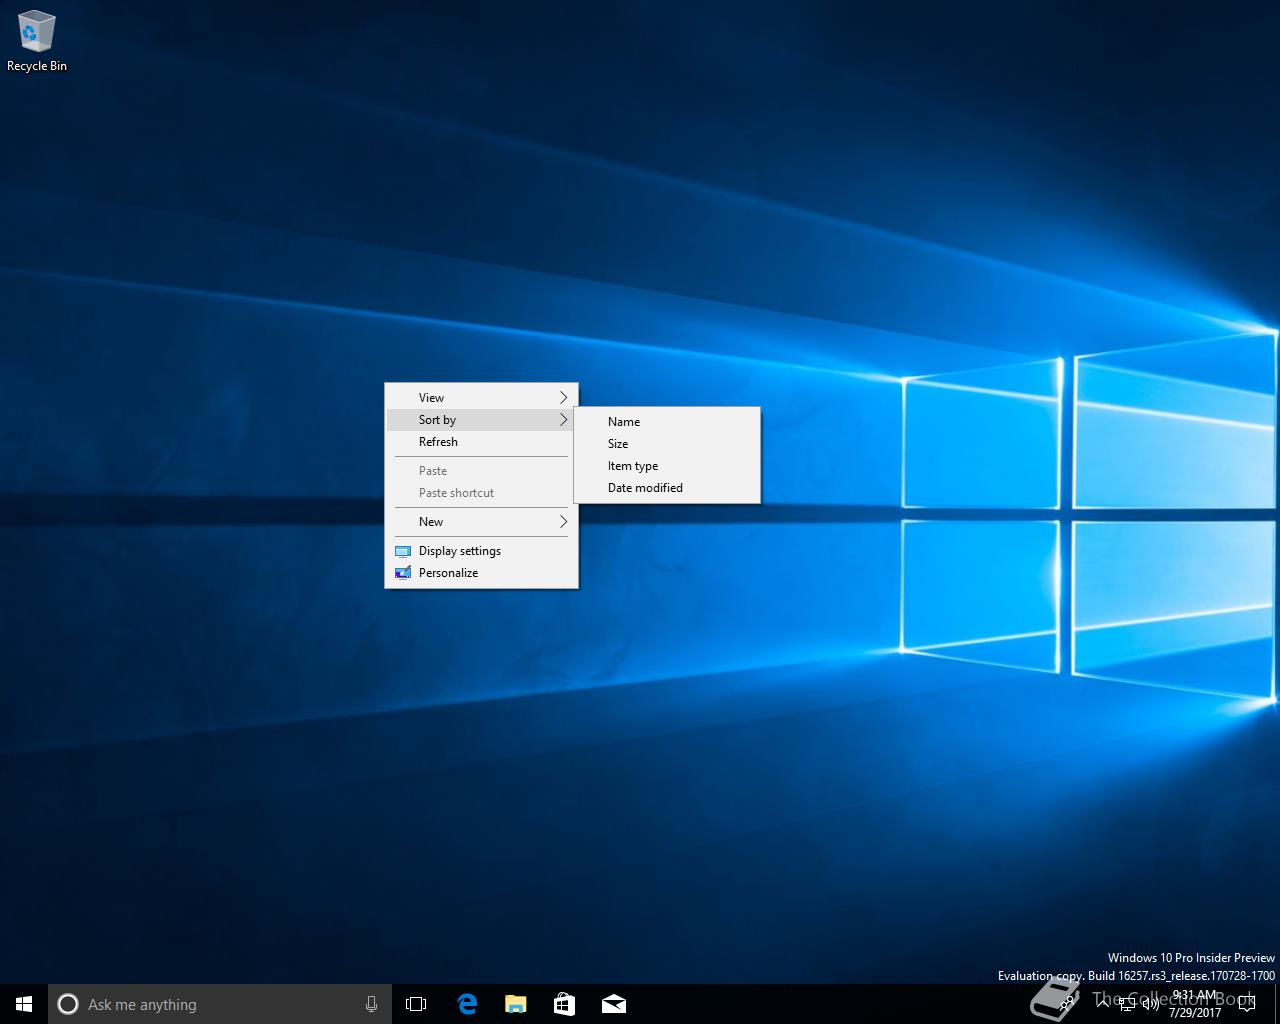The image size is (1280, 1024).
Task: Click the Display settings monitor icon
Action: click(403, 551)
